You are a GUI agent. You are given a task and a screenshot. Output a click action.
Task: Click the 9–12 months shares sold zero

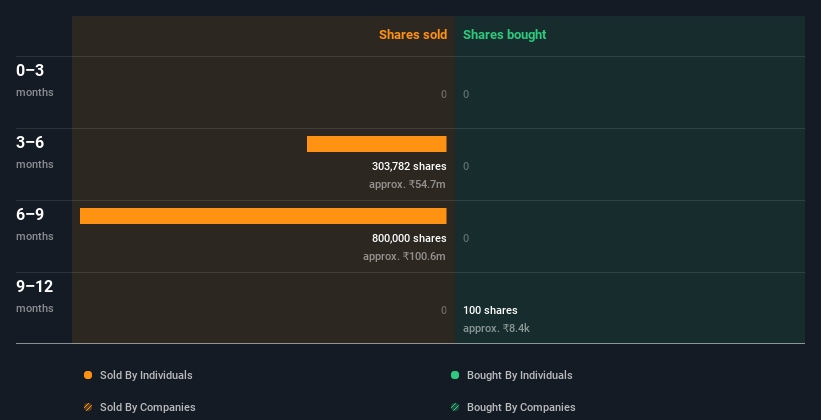[x=444, y=311]
